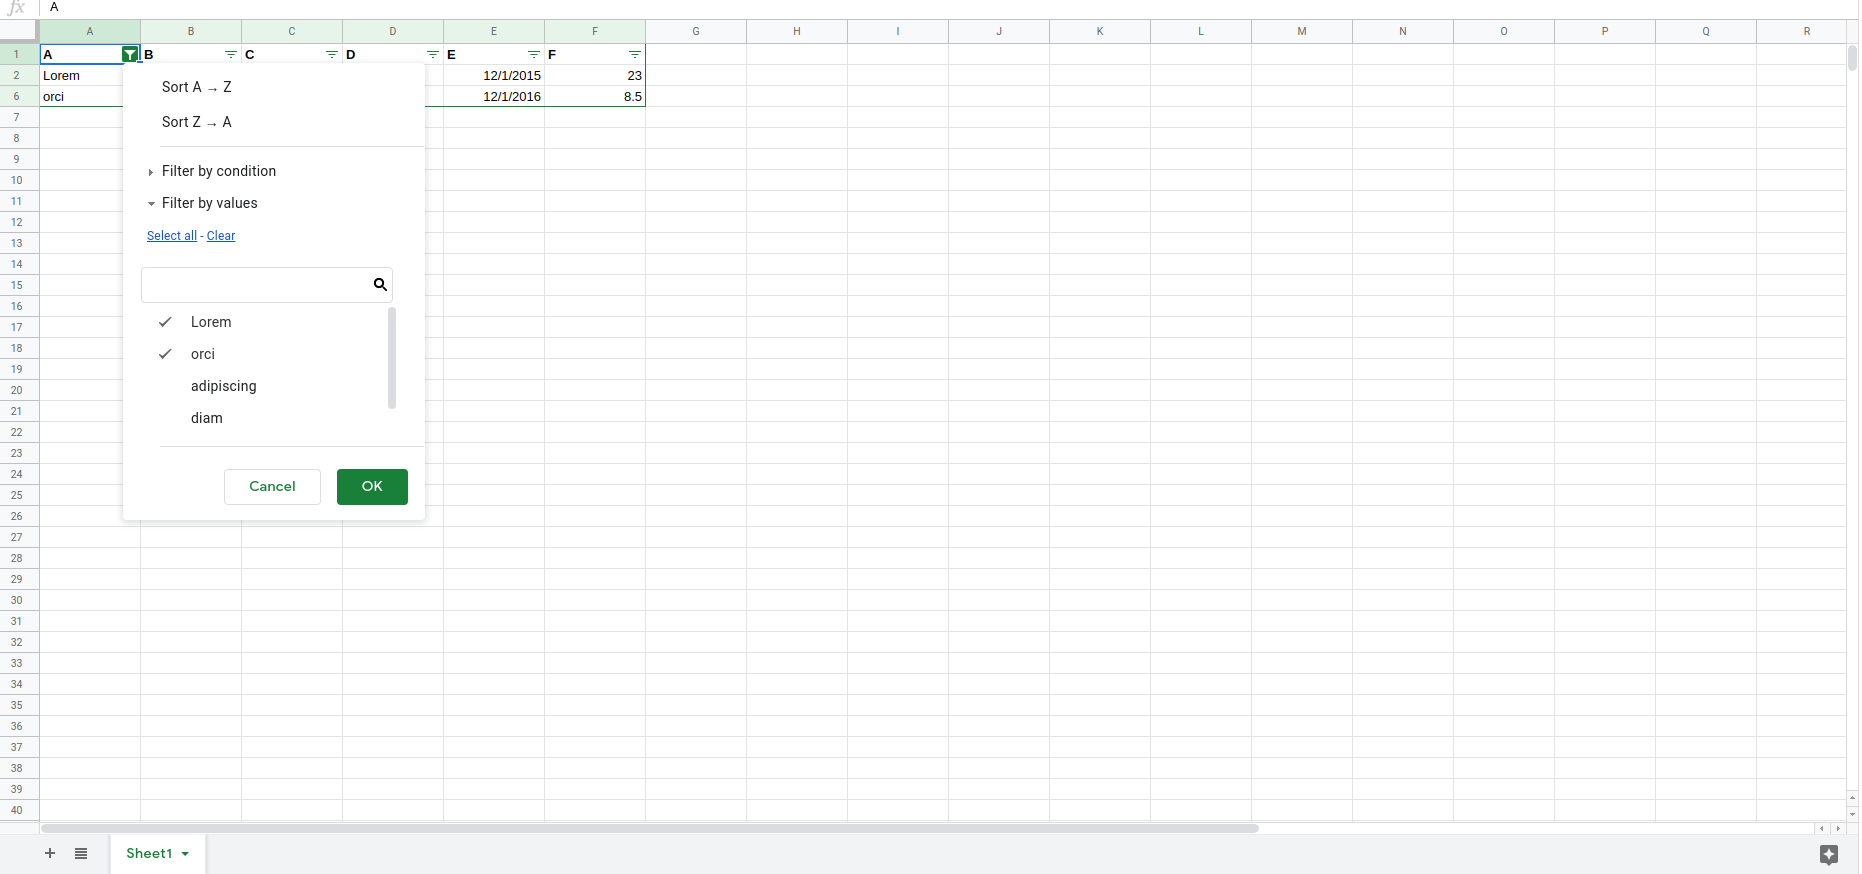Click the filter values list scrollbar
Viewport: 1862px width, 874px height.
pos(392,358)
